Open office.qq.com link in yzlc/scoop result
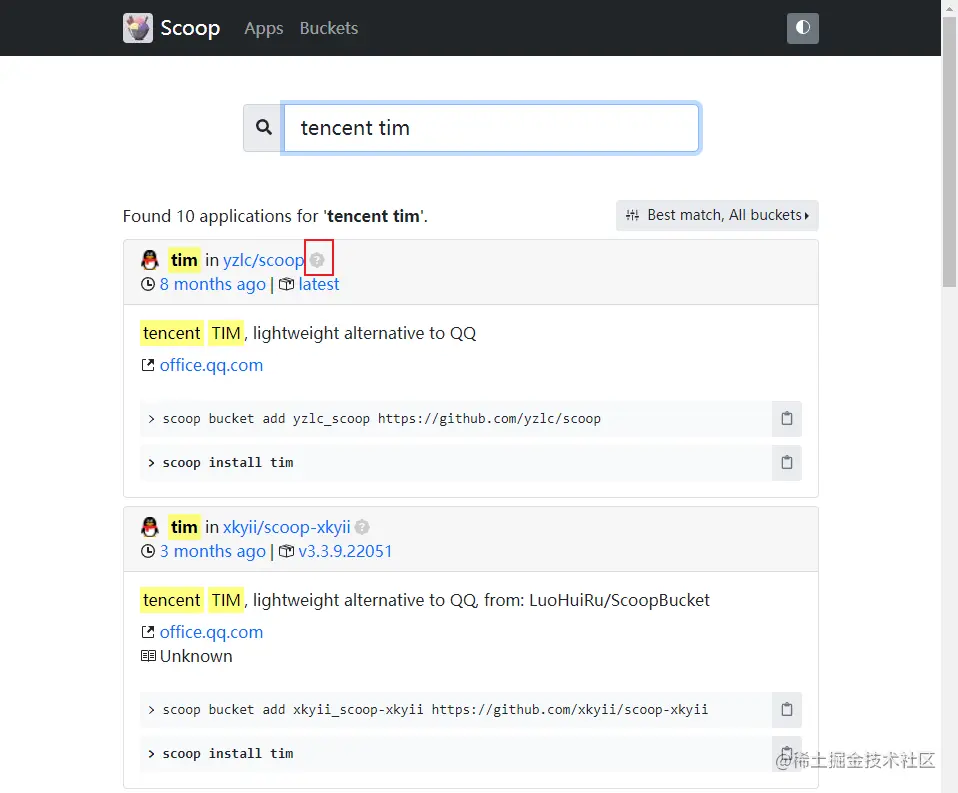The image size is (958, 793). pos(211,365)
